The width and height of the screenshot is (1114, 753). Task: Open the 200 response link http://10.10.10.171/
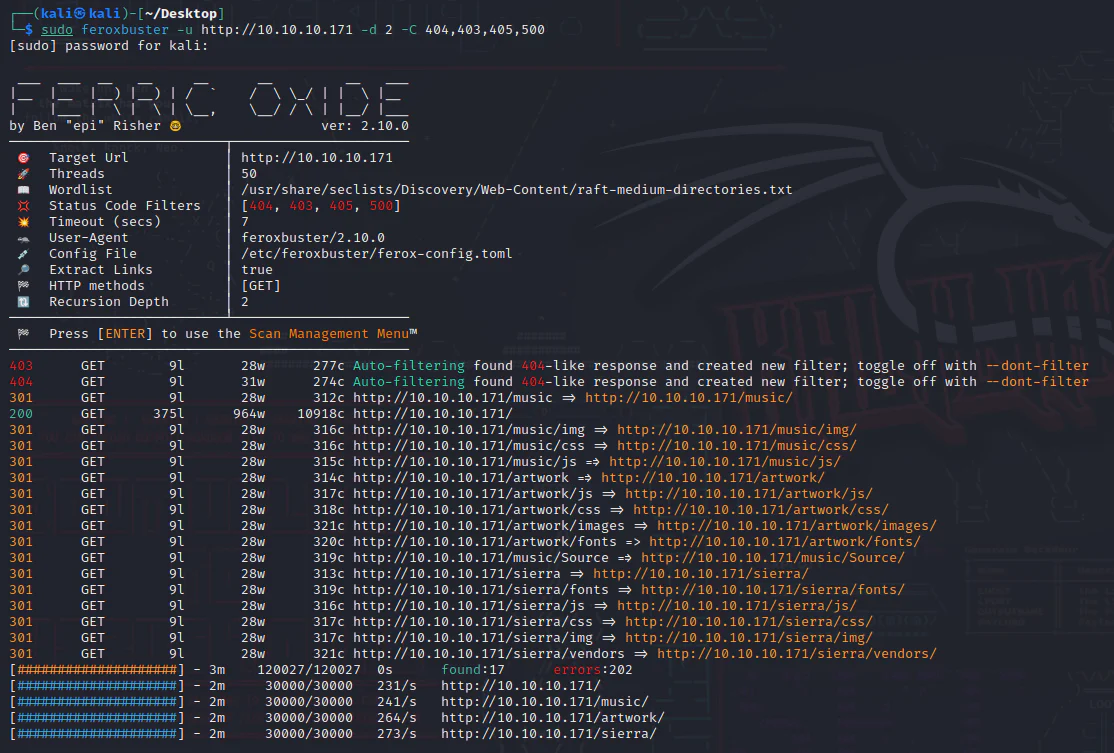[433, 413]
